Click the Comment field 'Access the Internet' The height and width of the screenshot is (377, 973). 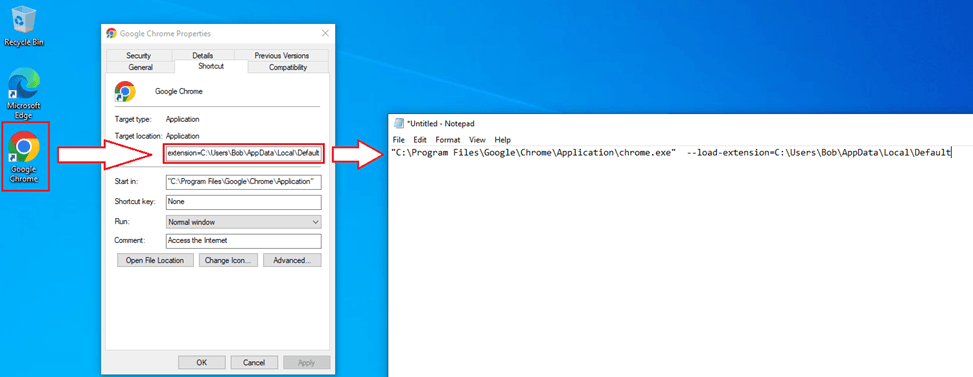[x=243, y=241]
